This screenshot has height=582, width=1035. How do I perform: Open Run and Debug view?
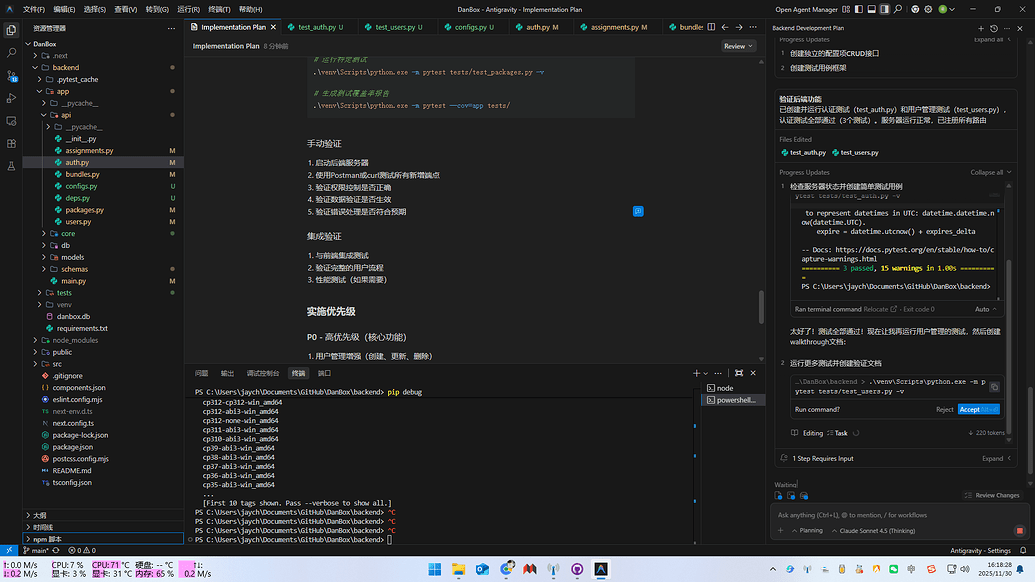tap(11, 98)
